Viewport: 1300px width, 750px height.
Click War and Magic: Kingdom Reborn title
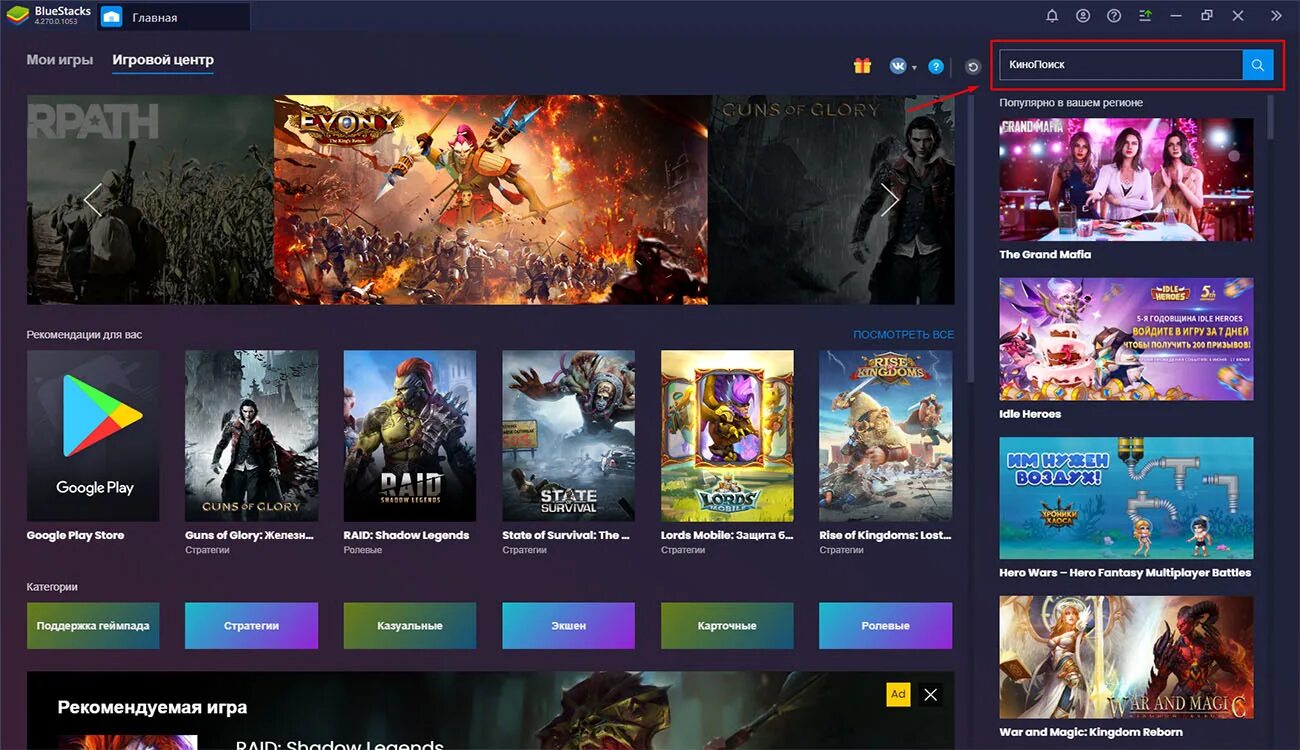click(1091, 732)
